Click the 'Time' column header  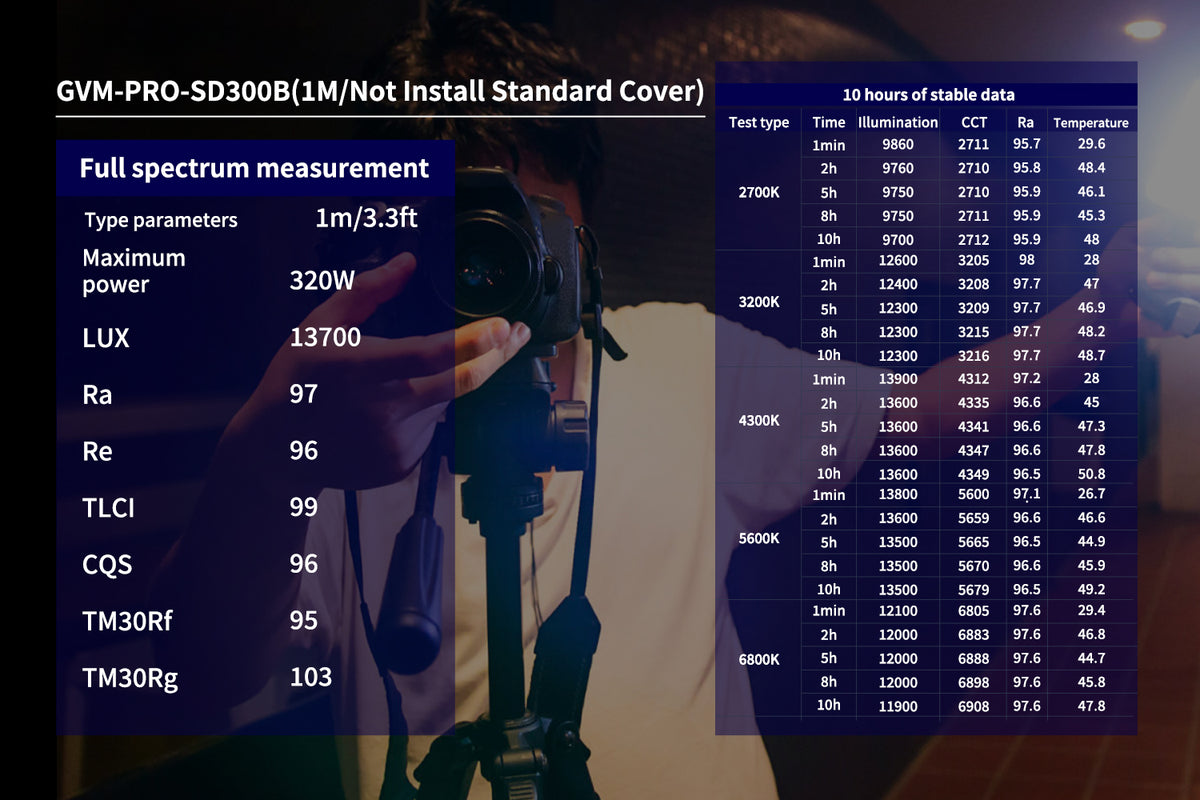(829, 122)
